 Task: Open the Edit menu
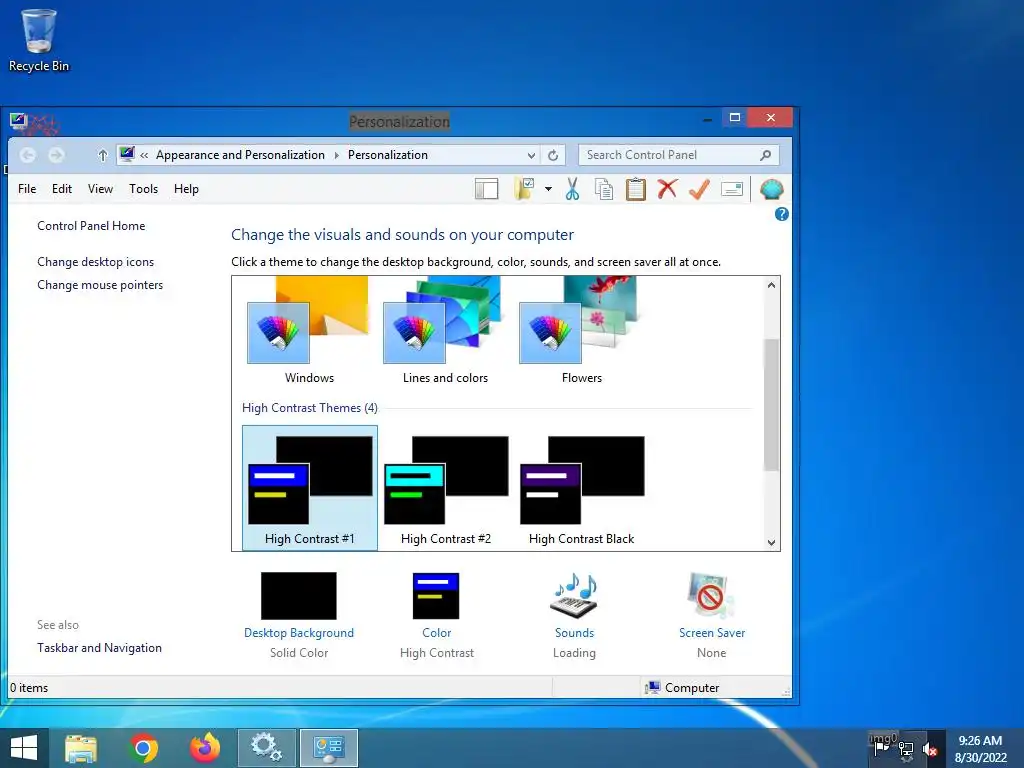tap(62, 189)
